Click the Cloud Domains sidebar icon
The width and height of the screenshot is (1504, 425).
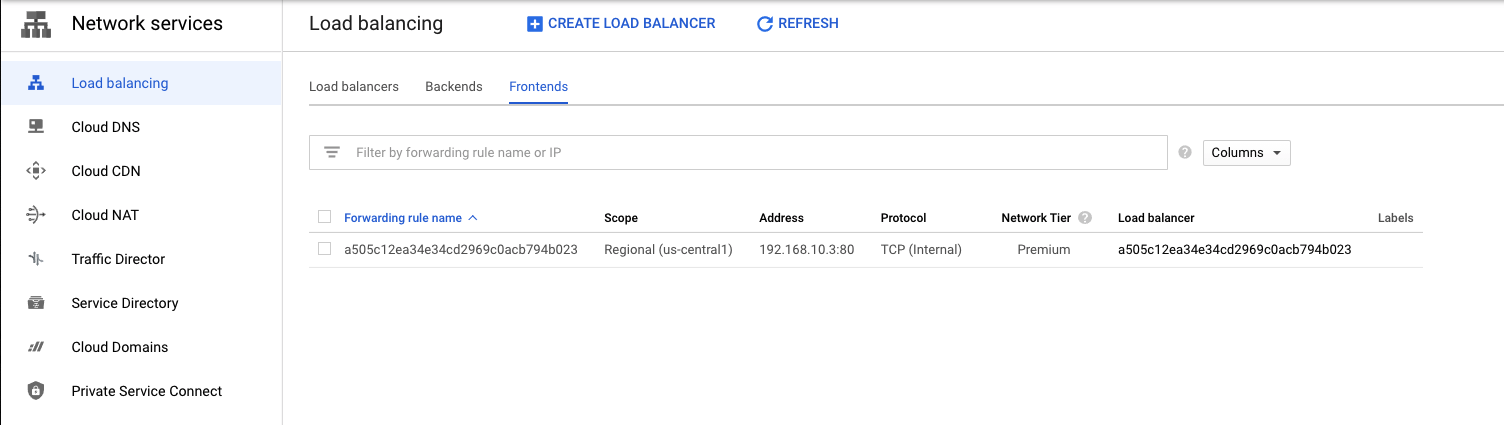pyautogui.click(x=36, y=347)
